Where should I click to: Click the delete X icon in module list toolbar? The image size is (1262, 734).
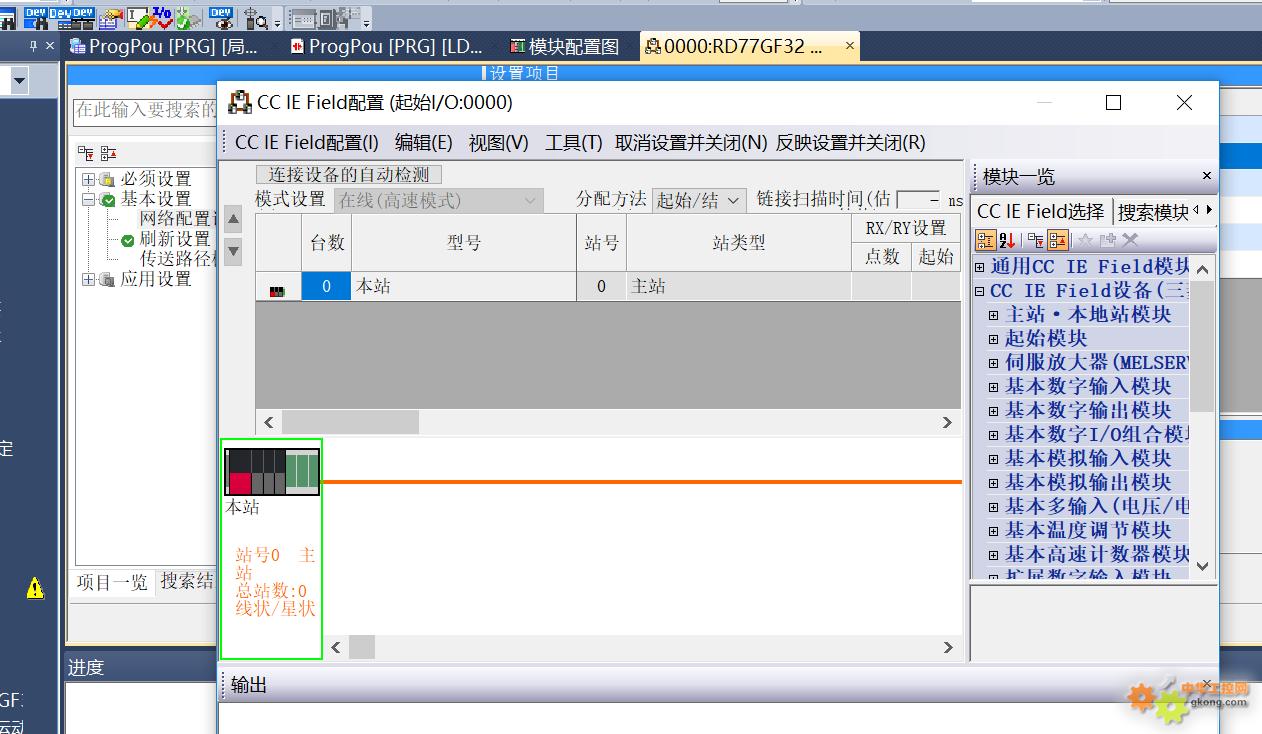pyautogui.click(x=1130, y=240)
